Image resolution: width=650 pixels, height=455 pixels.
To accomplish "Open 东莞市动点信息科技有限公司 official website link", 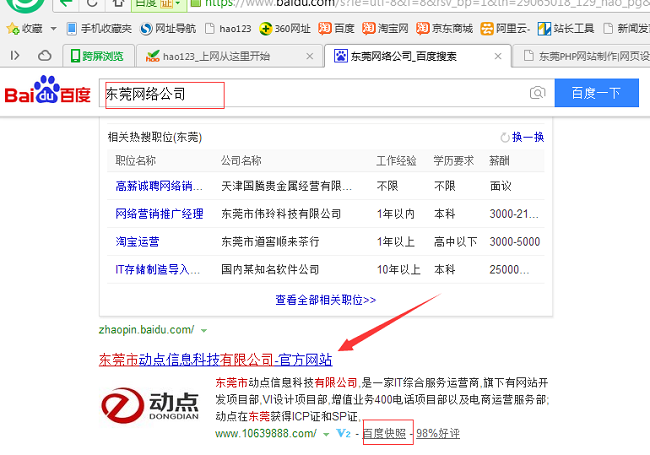I will point(215,359).
